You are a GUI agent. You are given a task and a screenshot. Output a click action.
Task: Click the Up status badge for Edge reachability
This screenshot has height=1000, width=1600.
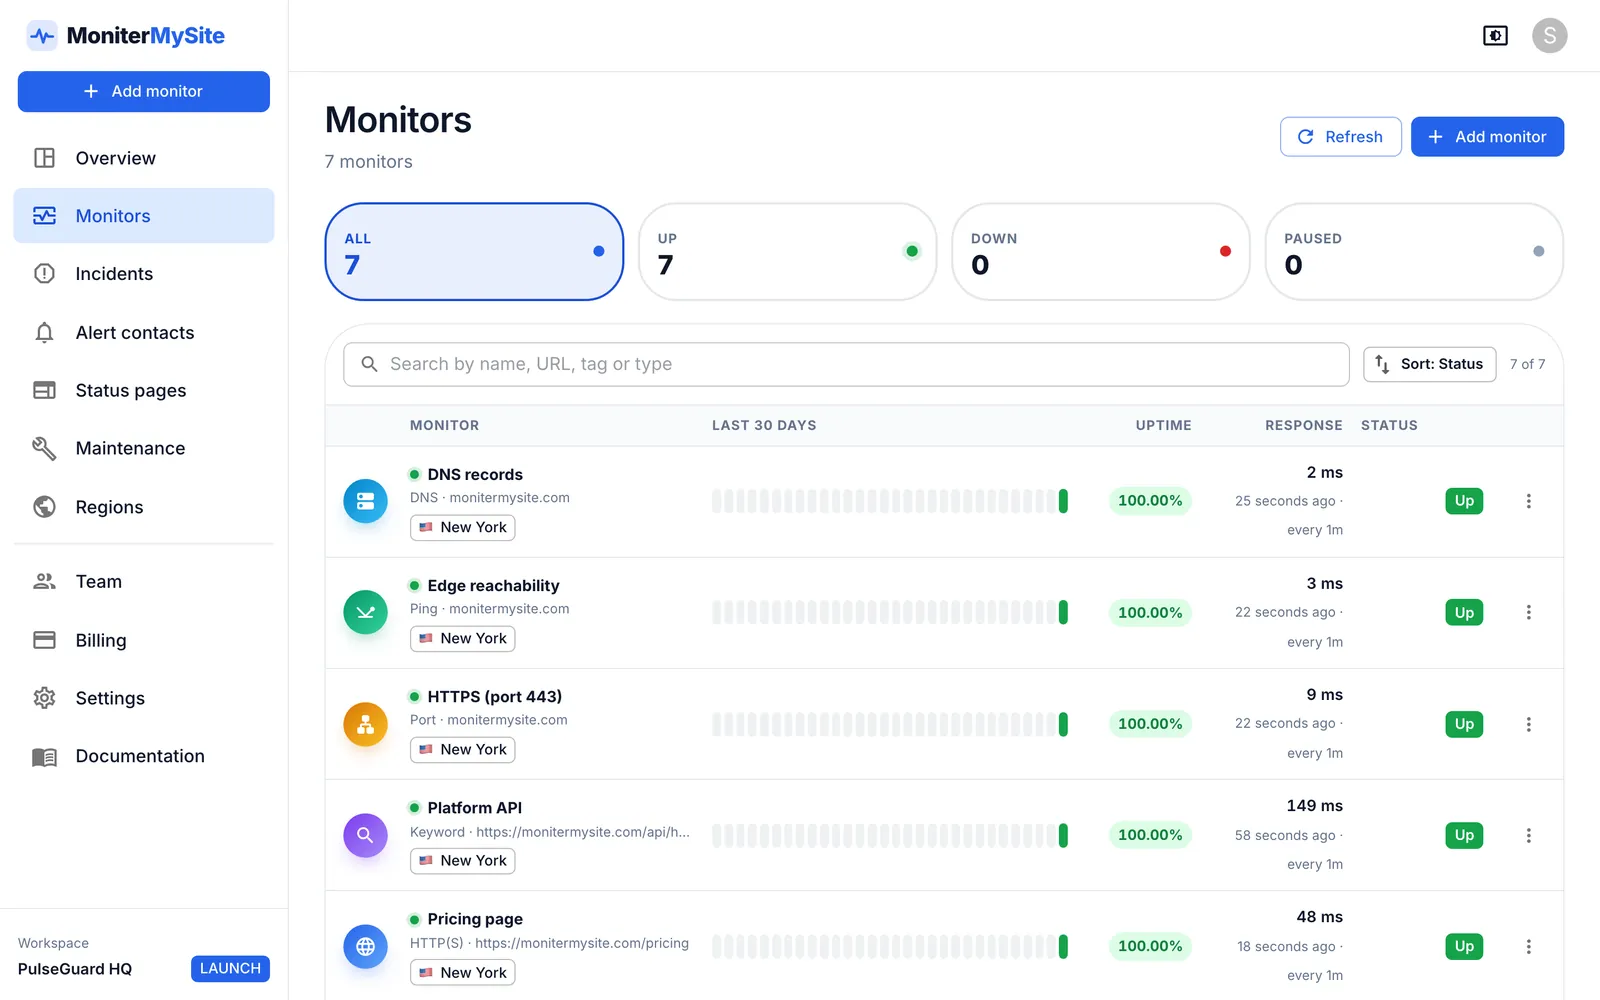(1464, 612)
